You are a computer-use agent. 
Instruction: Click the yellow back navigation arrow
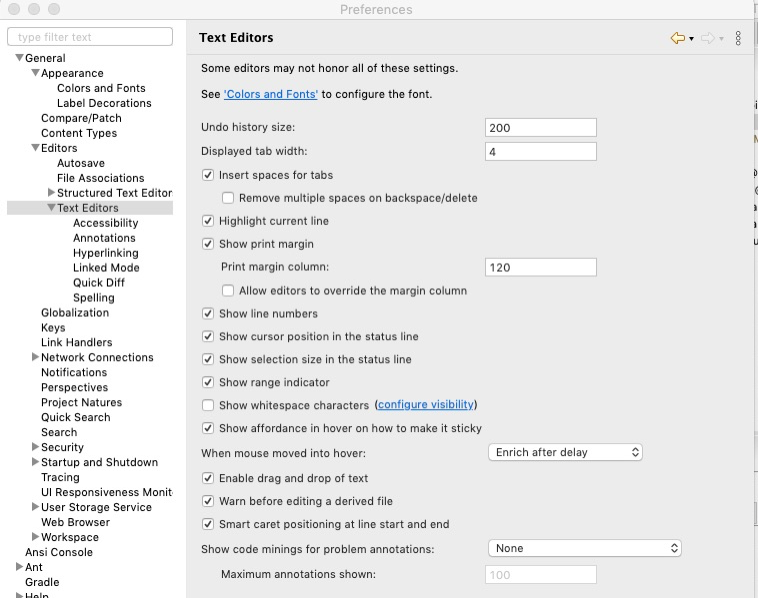point(677,38)
